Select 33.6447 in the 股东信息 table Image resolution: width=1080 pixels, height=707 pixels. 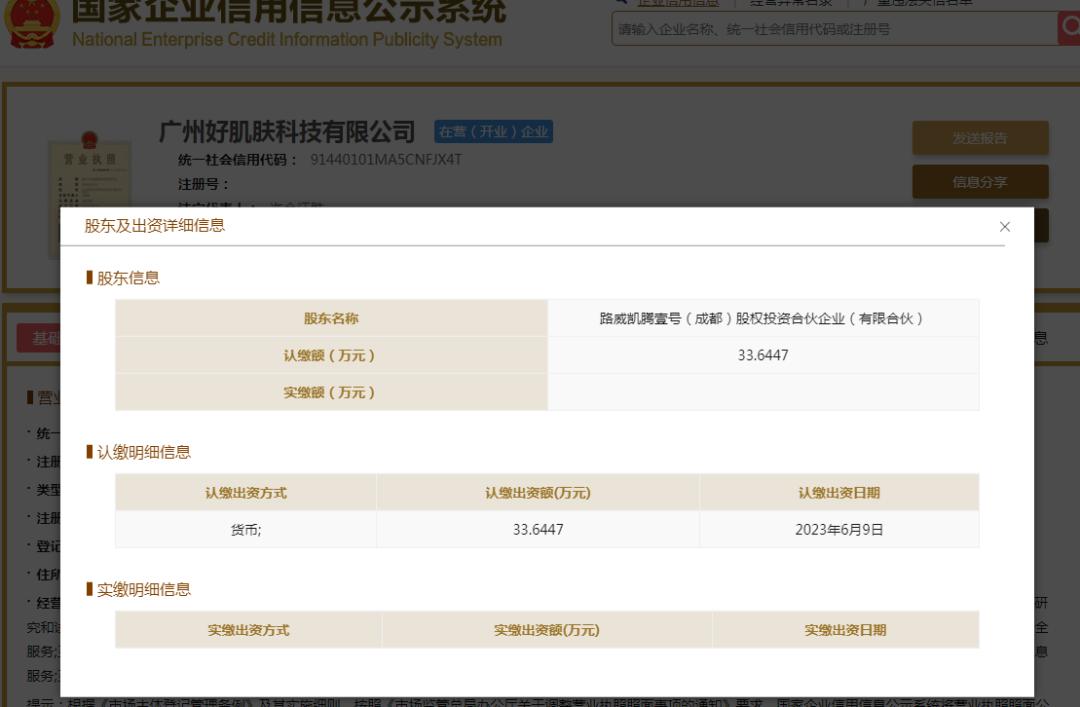point(762,356)
